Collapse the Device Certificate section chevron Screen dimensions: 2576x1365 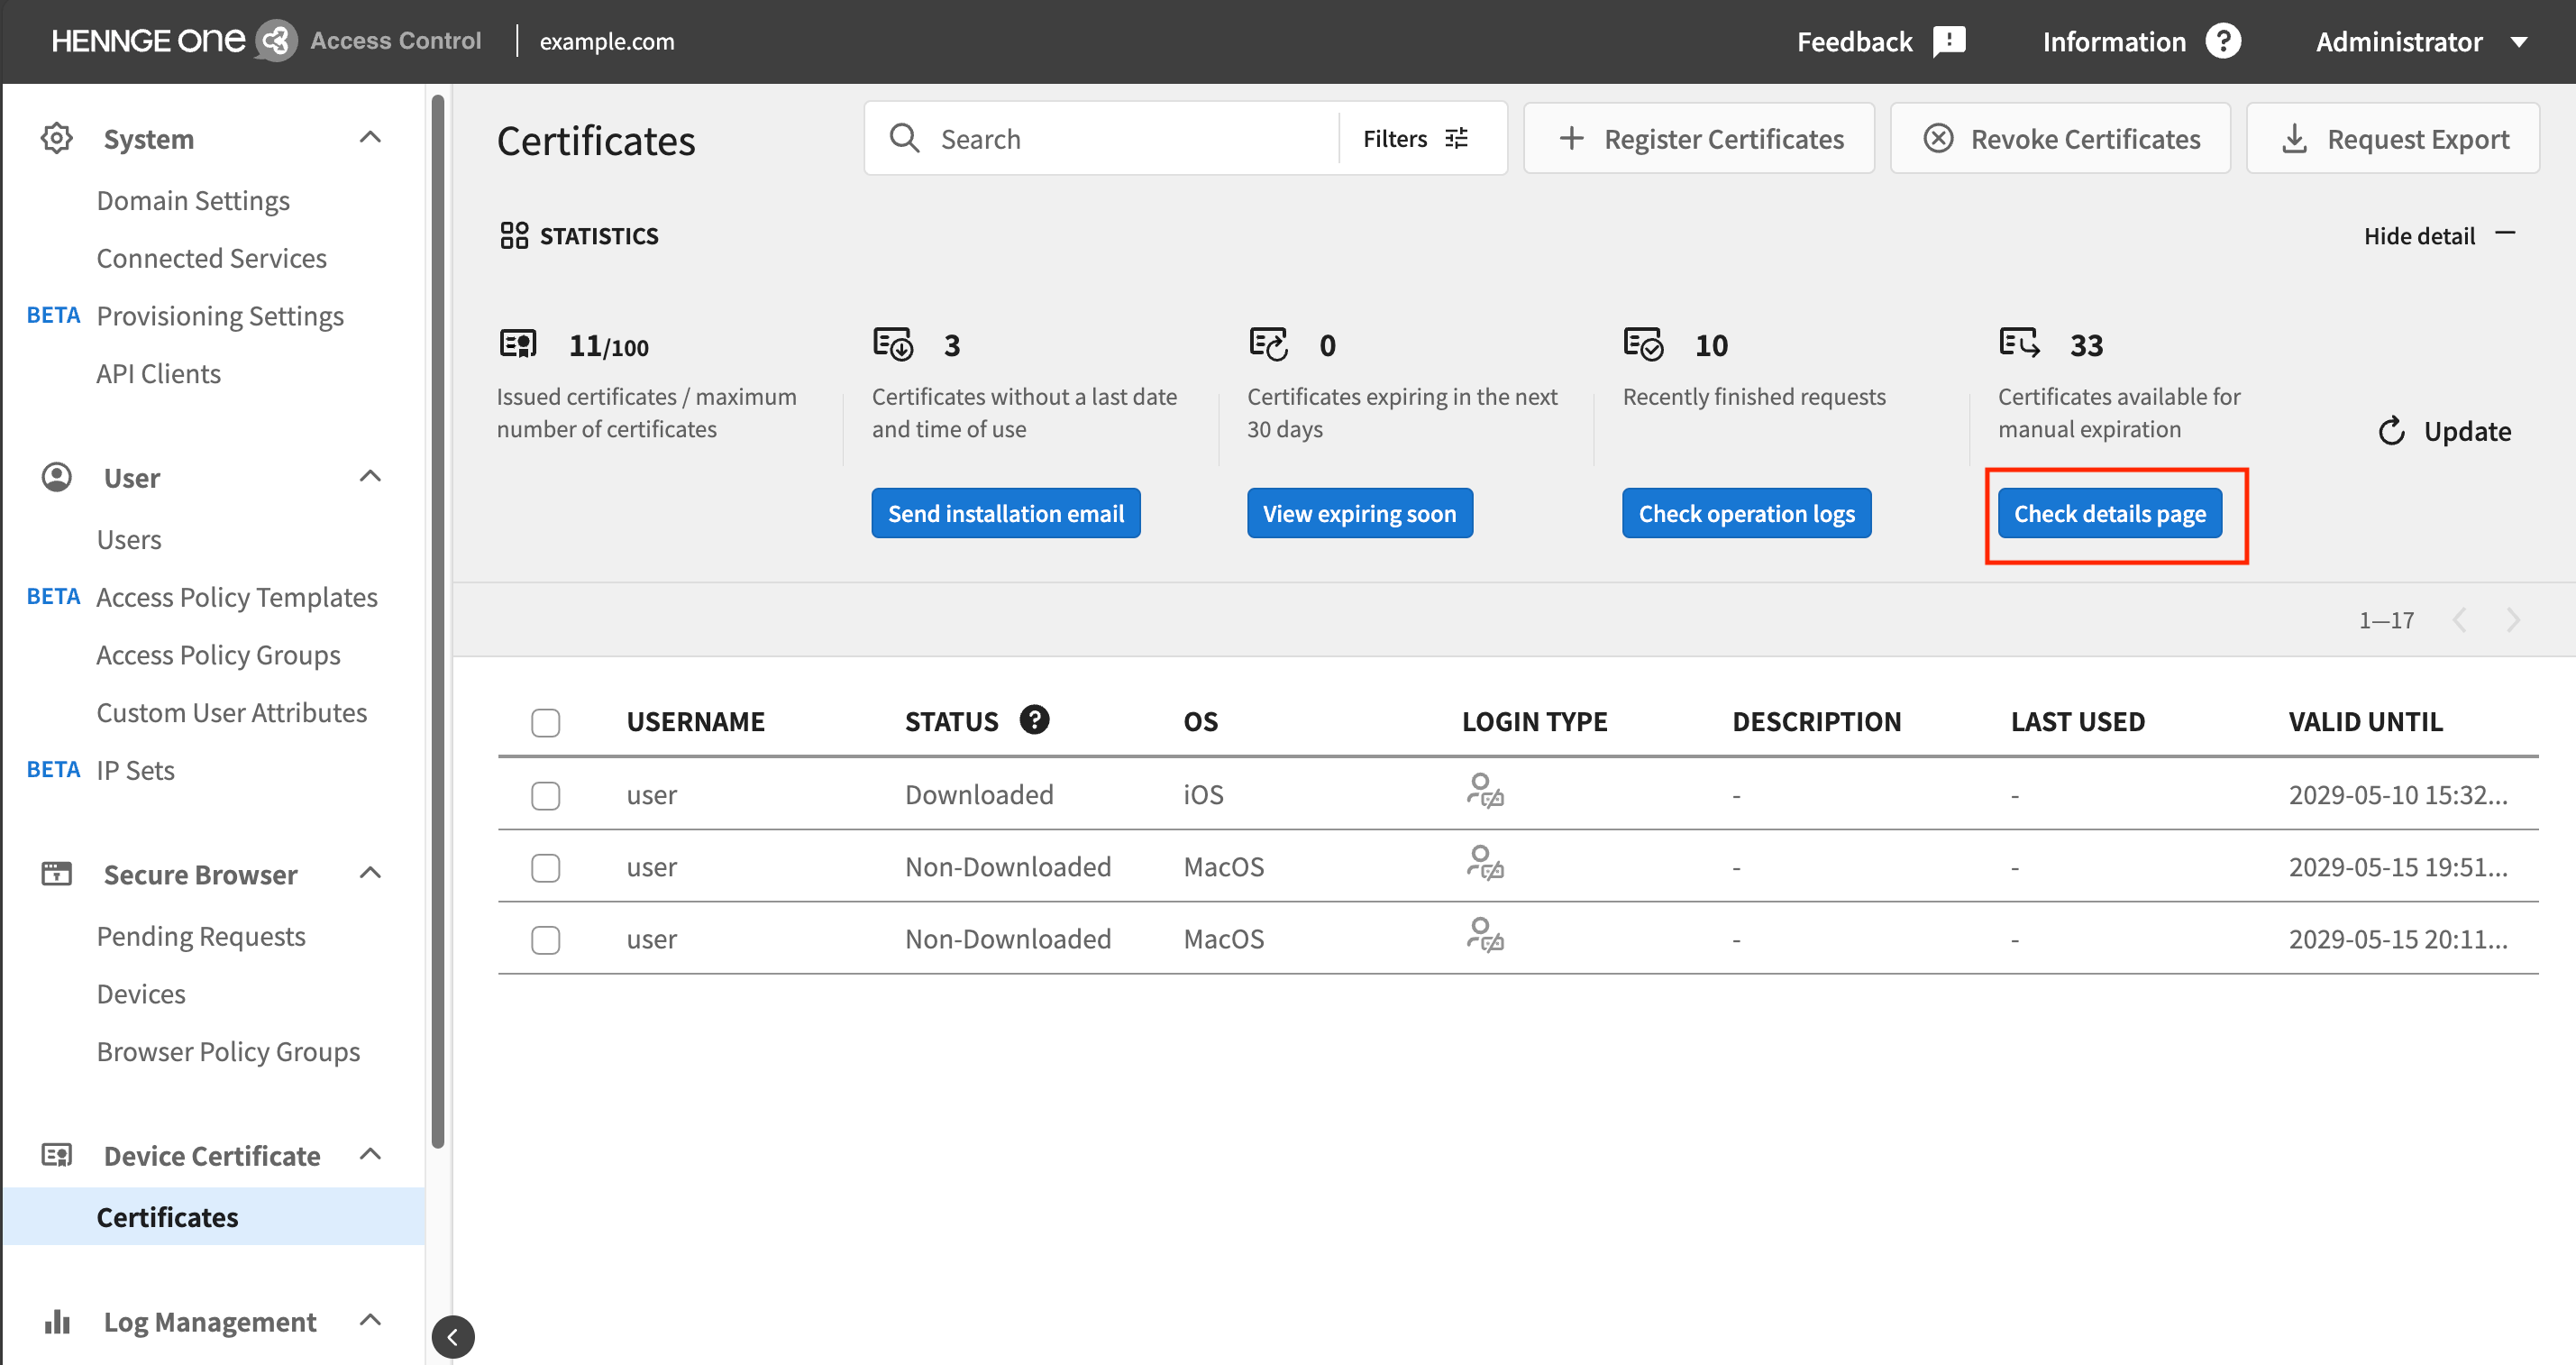click(370, 1154)
